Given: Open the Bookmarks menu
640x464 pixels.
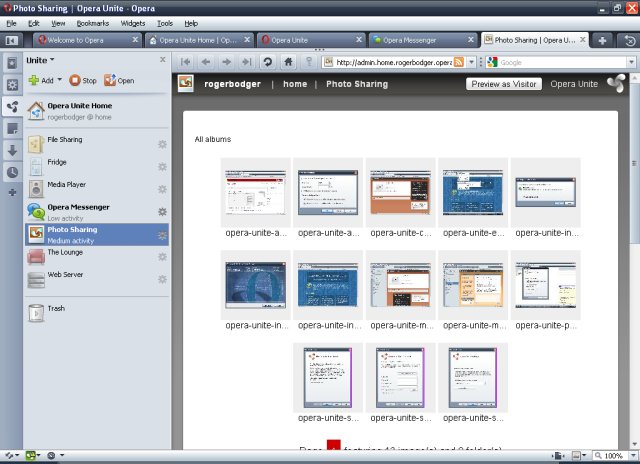Looking at the screenshot, I should pos(93,22).
